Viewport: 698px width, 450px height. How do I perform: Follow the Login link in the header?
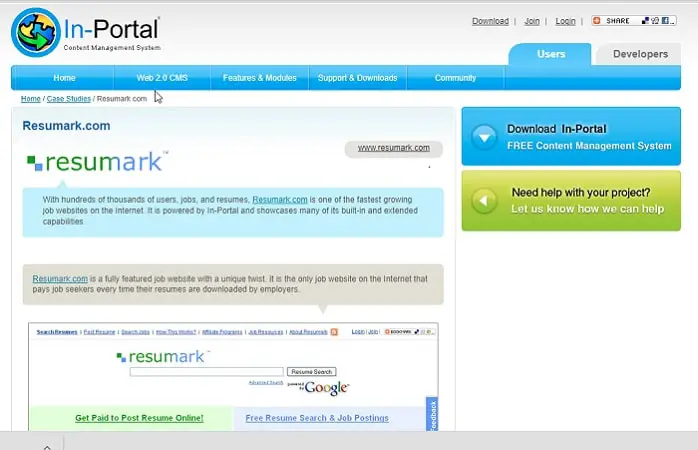point(565,21)
